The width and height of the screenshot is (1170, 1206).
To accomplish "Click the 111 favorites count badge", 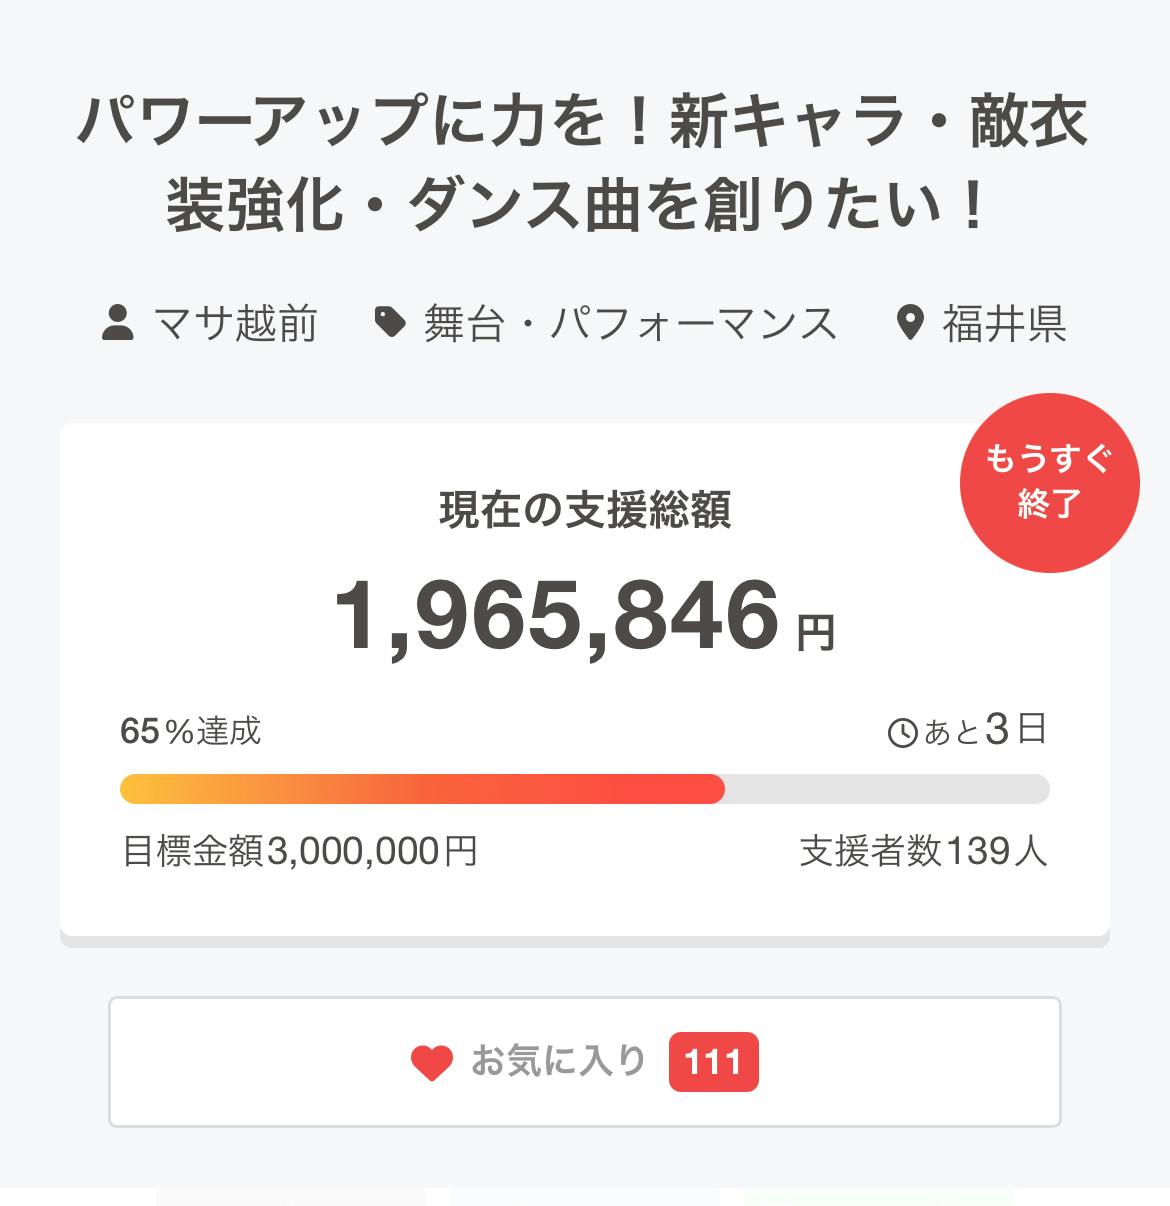I will pos(713,1062).
